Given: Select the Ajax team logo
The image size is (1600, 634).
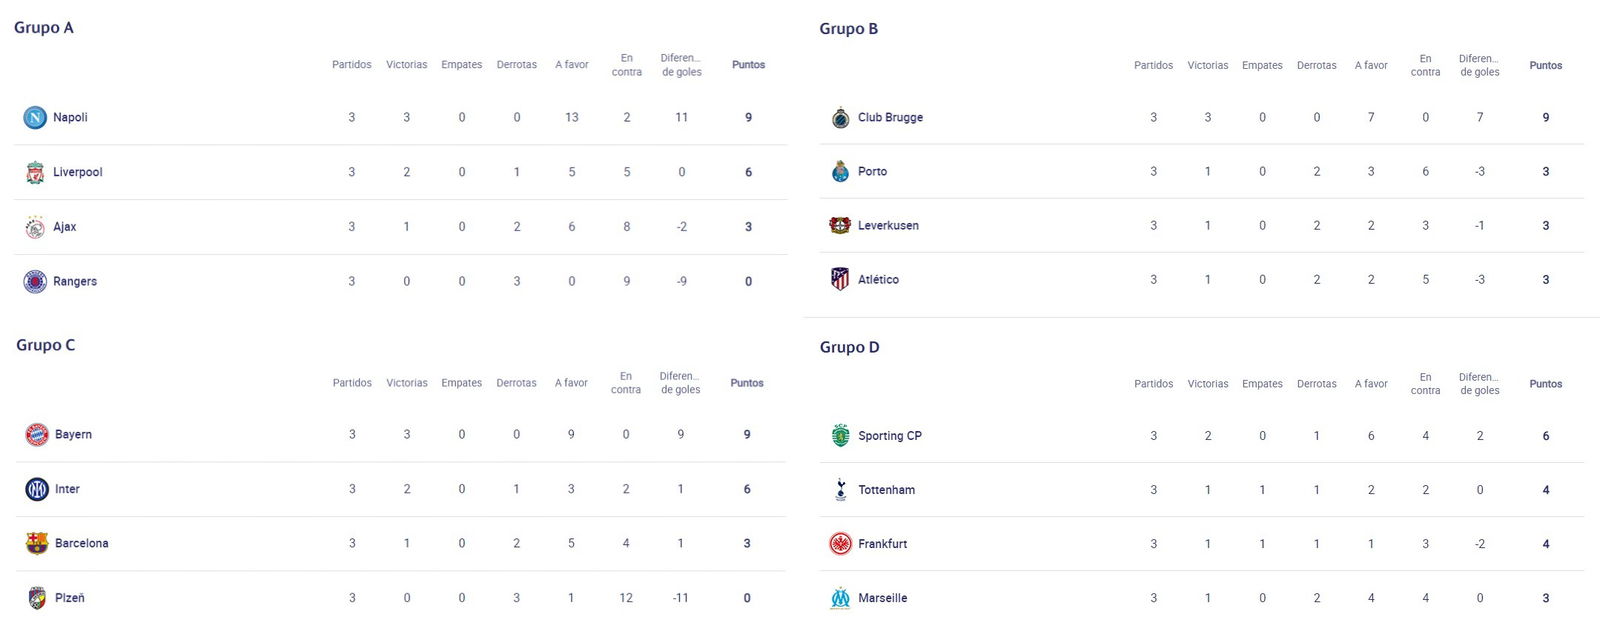Looking at the screenshot, I should [x=35, y=227].
